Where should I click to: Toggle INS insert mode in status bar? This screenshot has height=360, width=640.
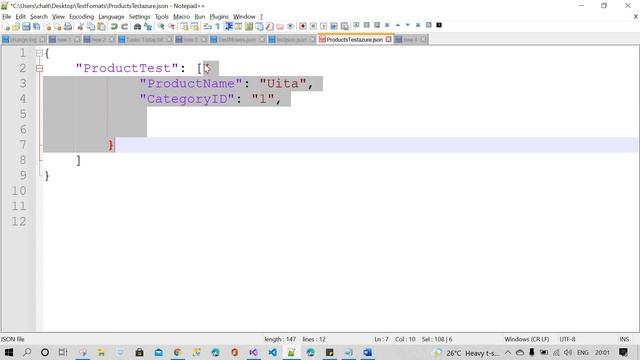tap(624, 339)
